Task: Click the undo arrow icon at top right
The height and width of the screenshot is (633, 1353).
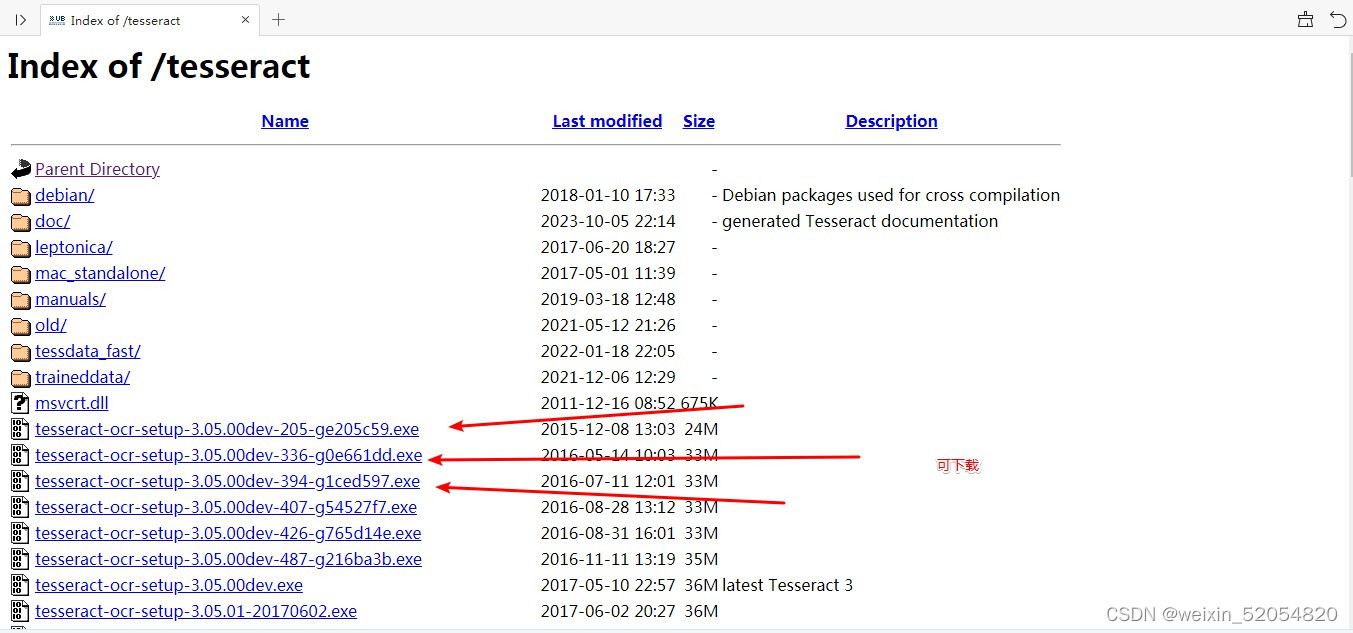Action: point(1337,20)
